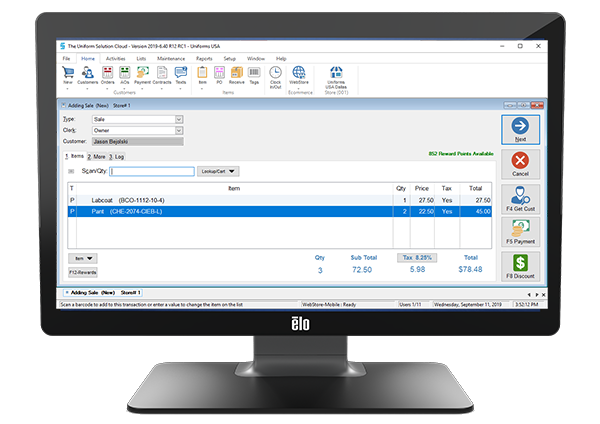Click the 852 Reward Points Available text
The image size is (600, 424).
pos(461,154)
